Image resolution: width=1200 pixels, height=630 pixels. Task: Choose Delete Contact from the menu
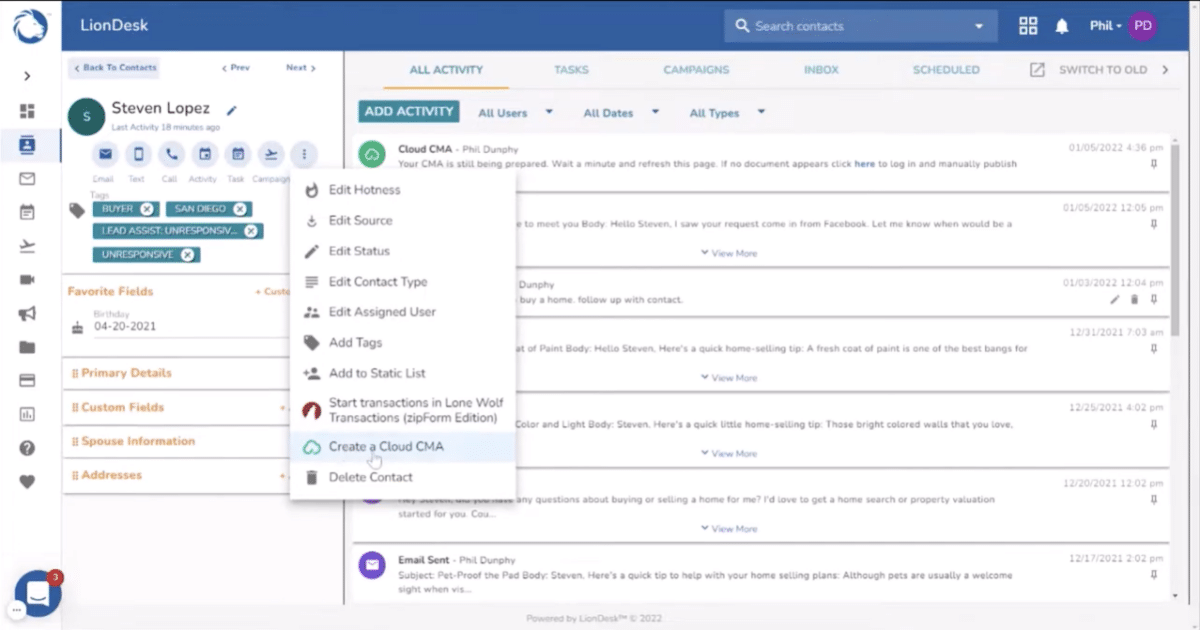coord(402,477)
